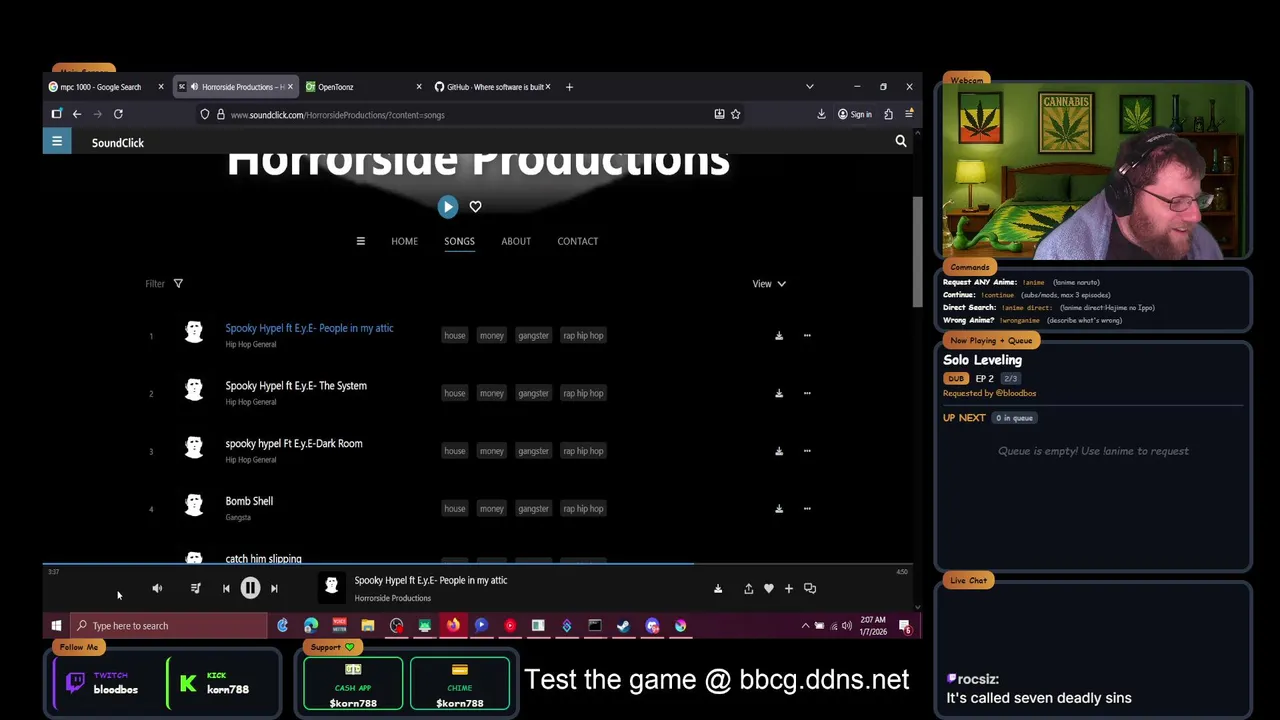Viewport: 1280px width, 720px height.
Task: Go back to the previous track
Action: (x=226, y=589)
